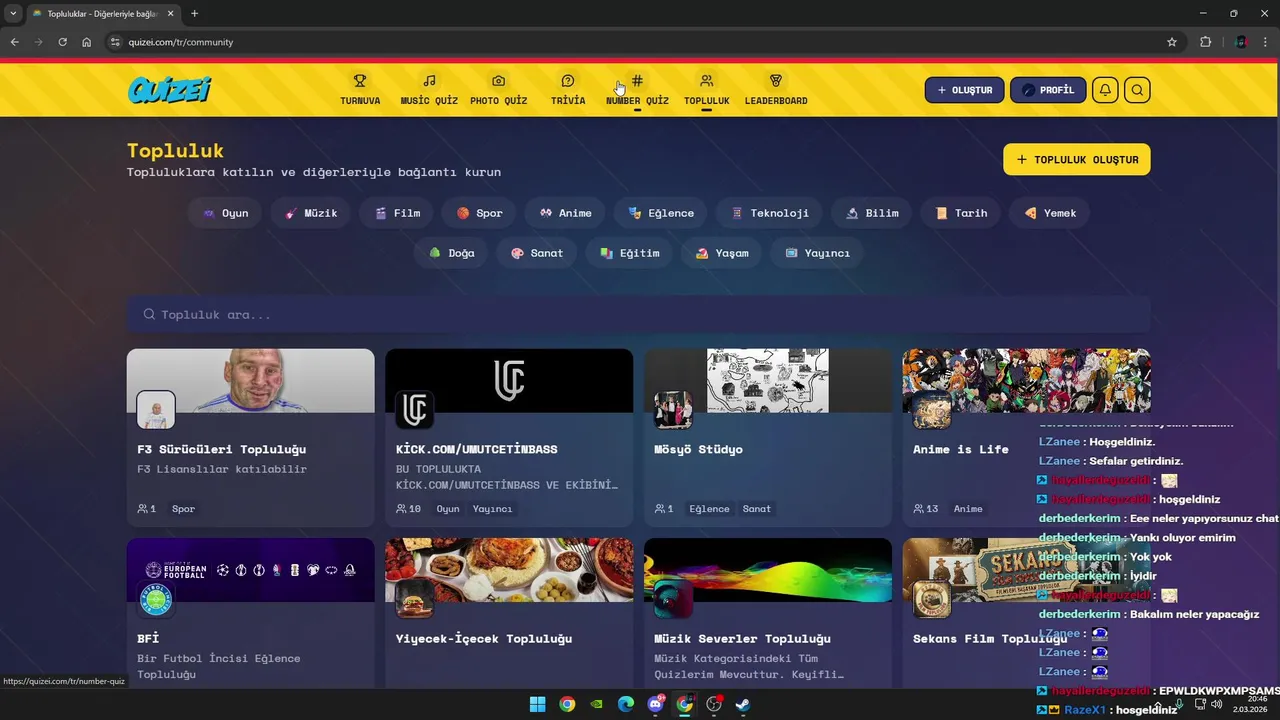Click the KİCK.COM/UMUTCETİNBASS avatar logo
Screen dimensions: 1280x720
[414, 410]
